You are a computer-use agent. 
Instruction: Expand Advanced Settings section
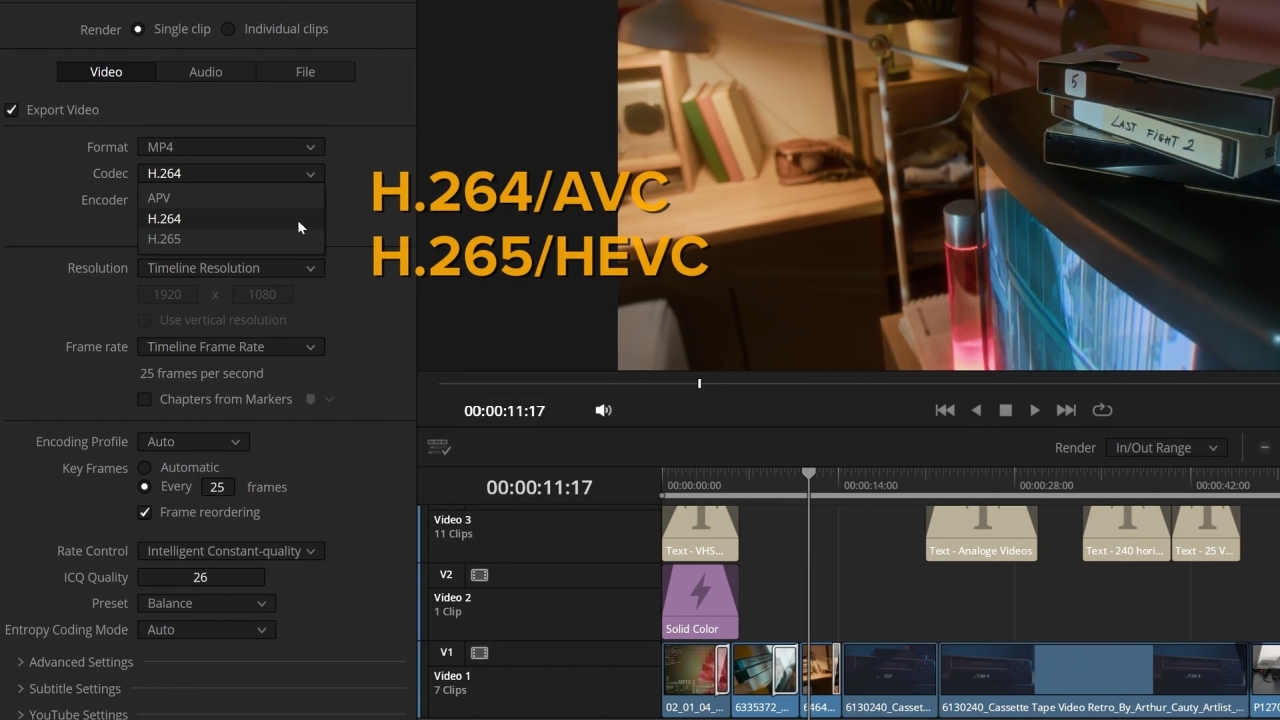click(74, 662)
